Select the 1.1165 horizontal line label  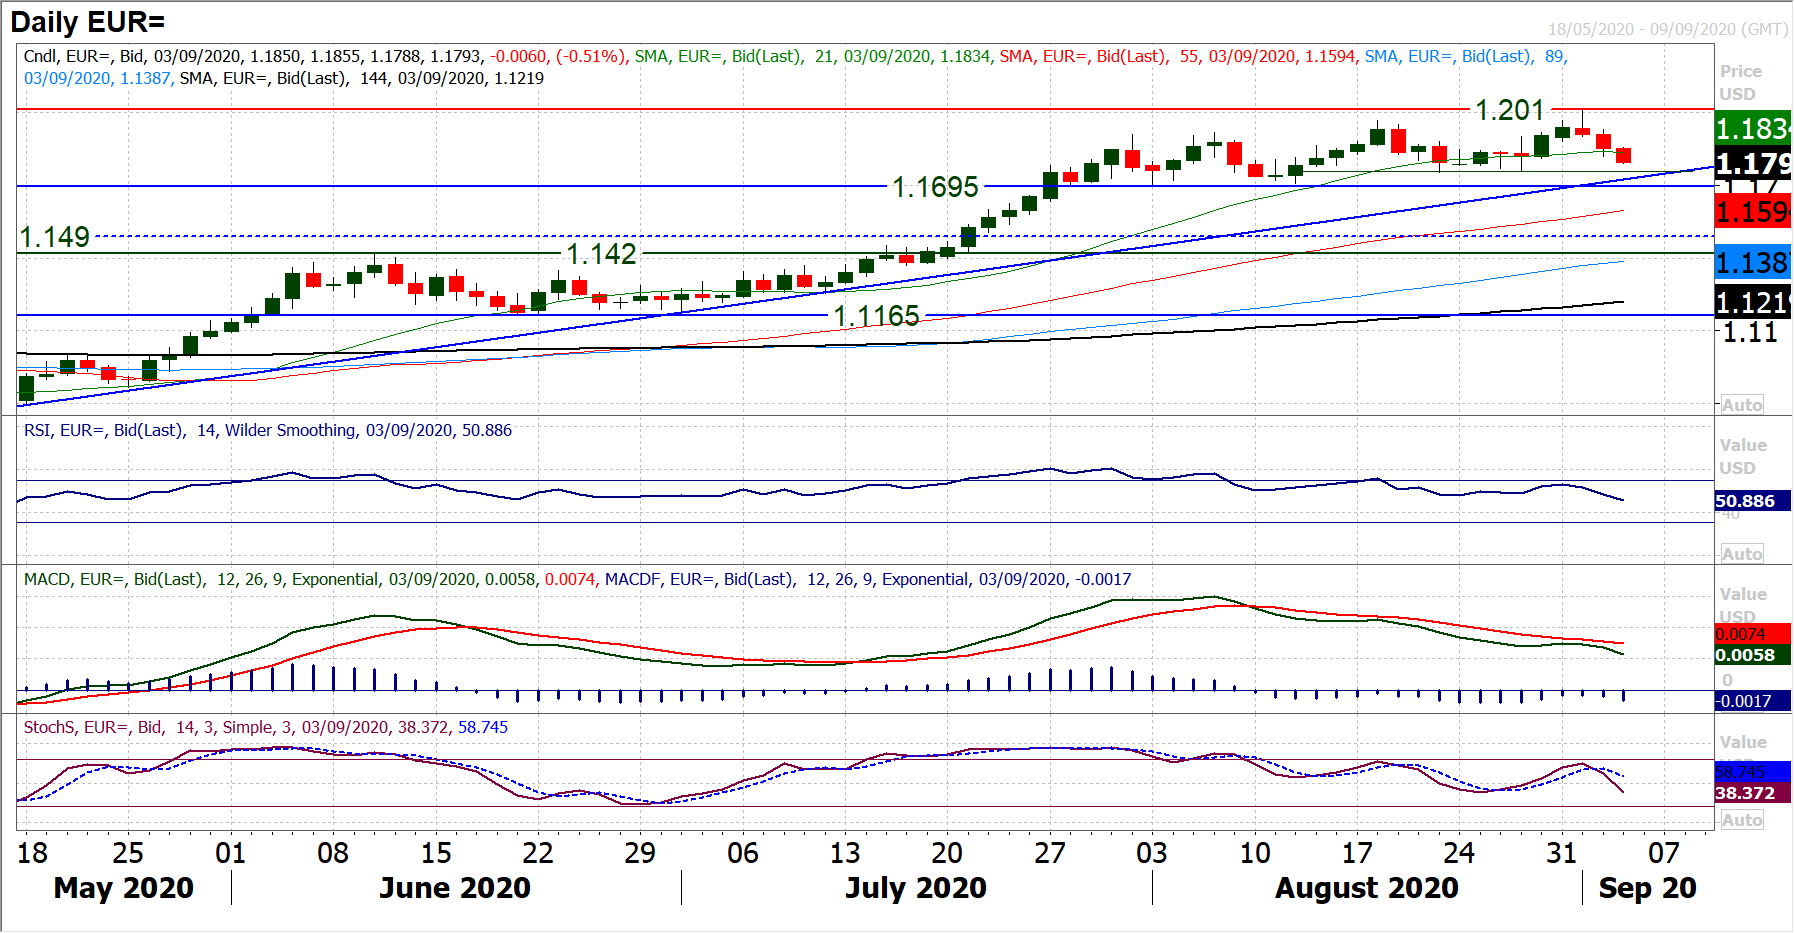tap(876, 316)
